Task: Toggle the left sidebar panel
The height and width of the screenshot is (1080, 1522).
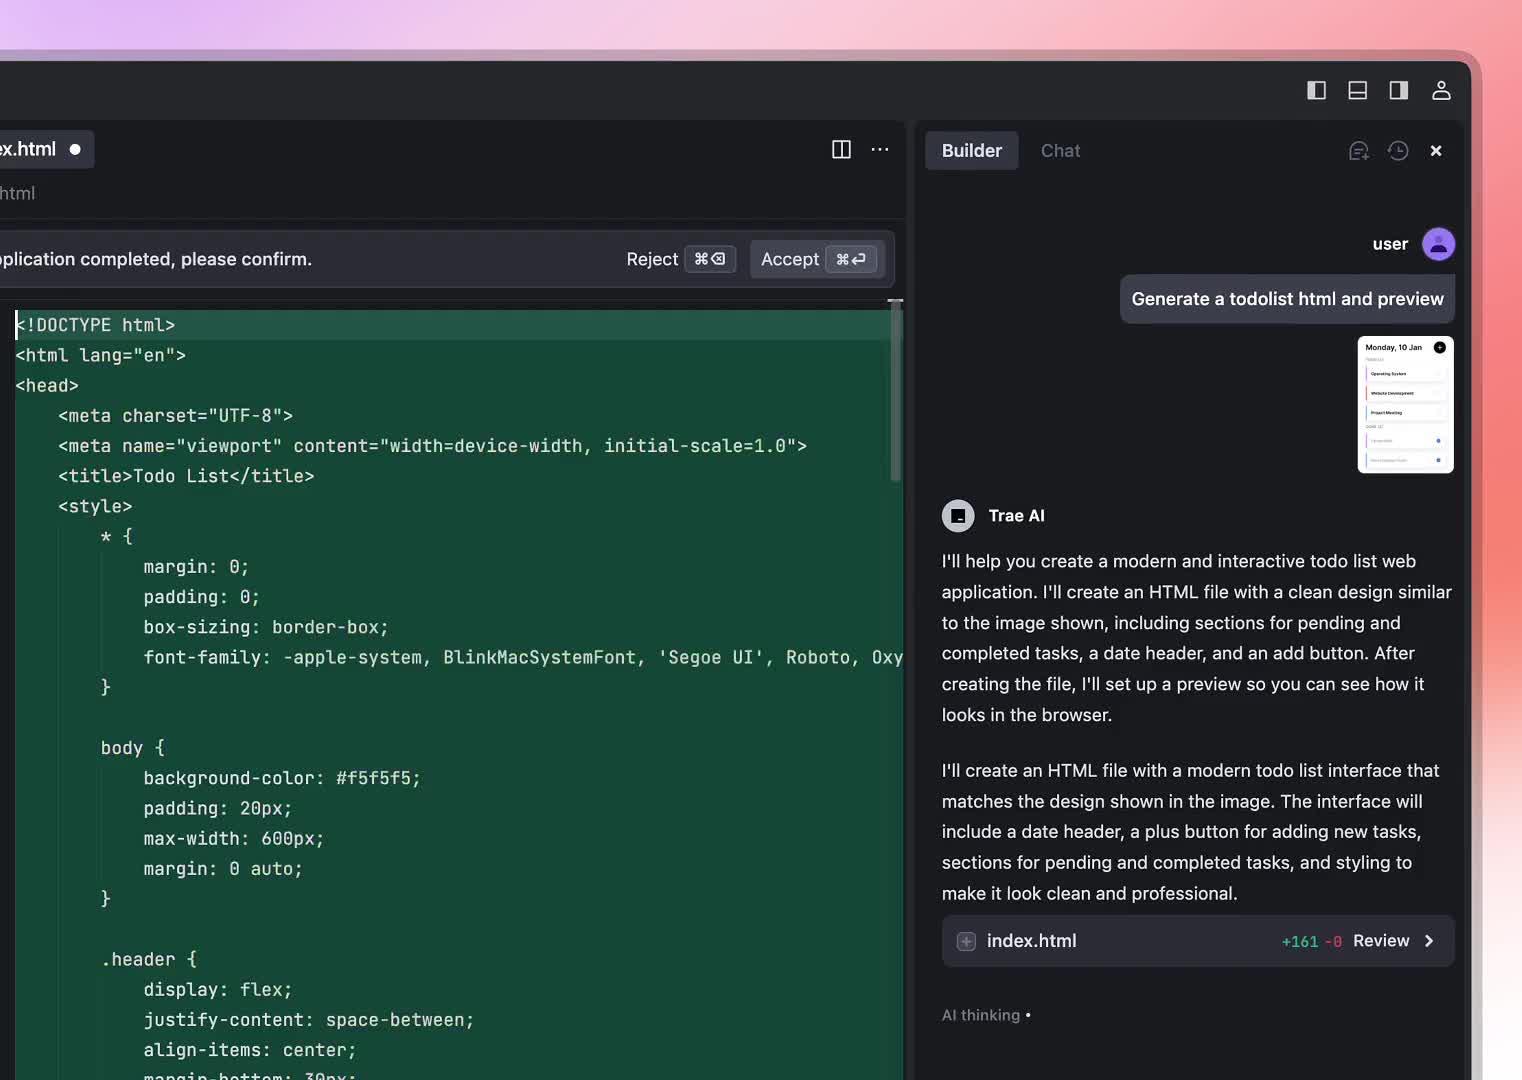Action: pos(1316,91)
